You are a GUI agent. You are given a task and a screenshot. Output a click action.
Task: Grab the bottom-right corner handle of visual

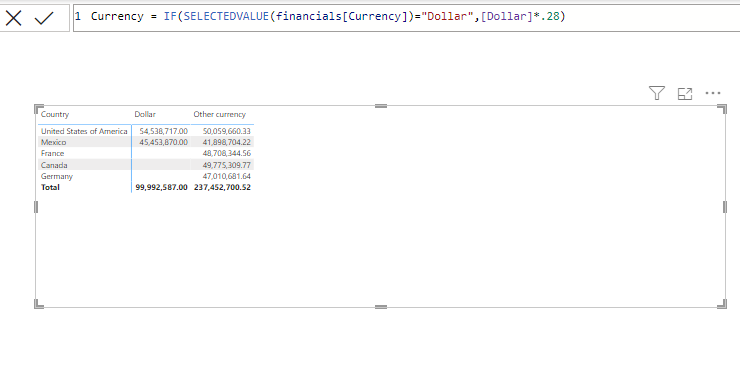click(722, 304)
